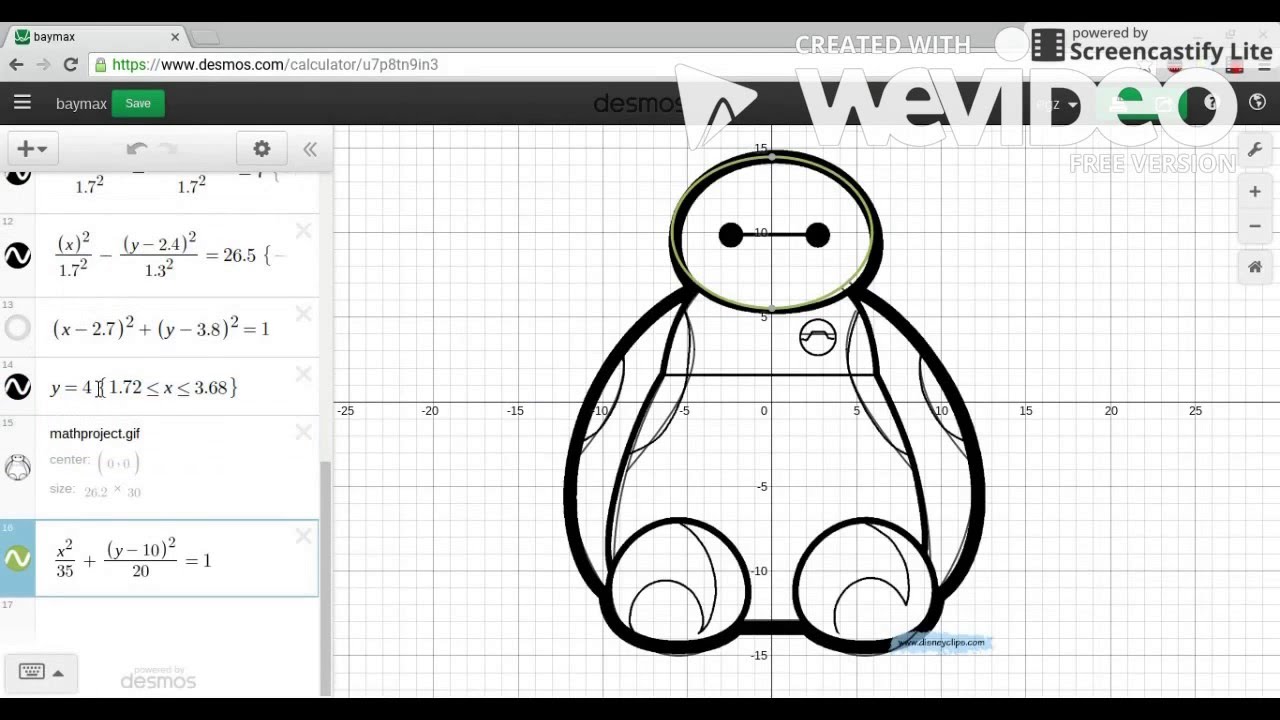Viewport: 1280px width, 720px height.
Task: Close the baymax browser tab
Action: [x=175, y=37]
